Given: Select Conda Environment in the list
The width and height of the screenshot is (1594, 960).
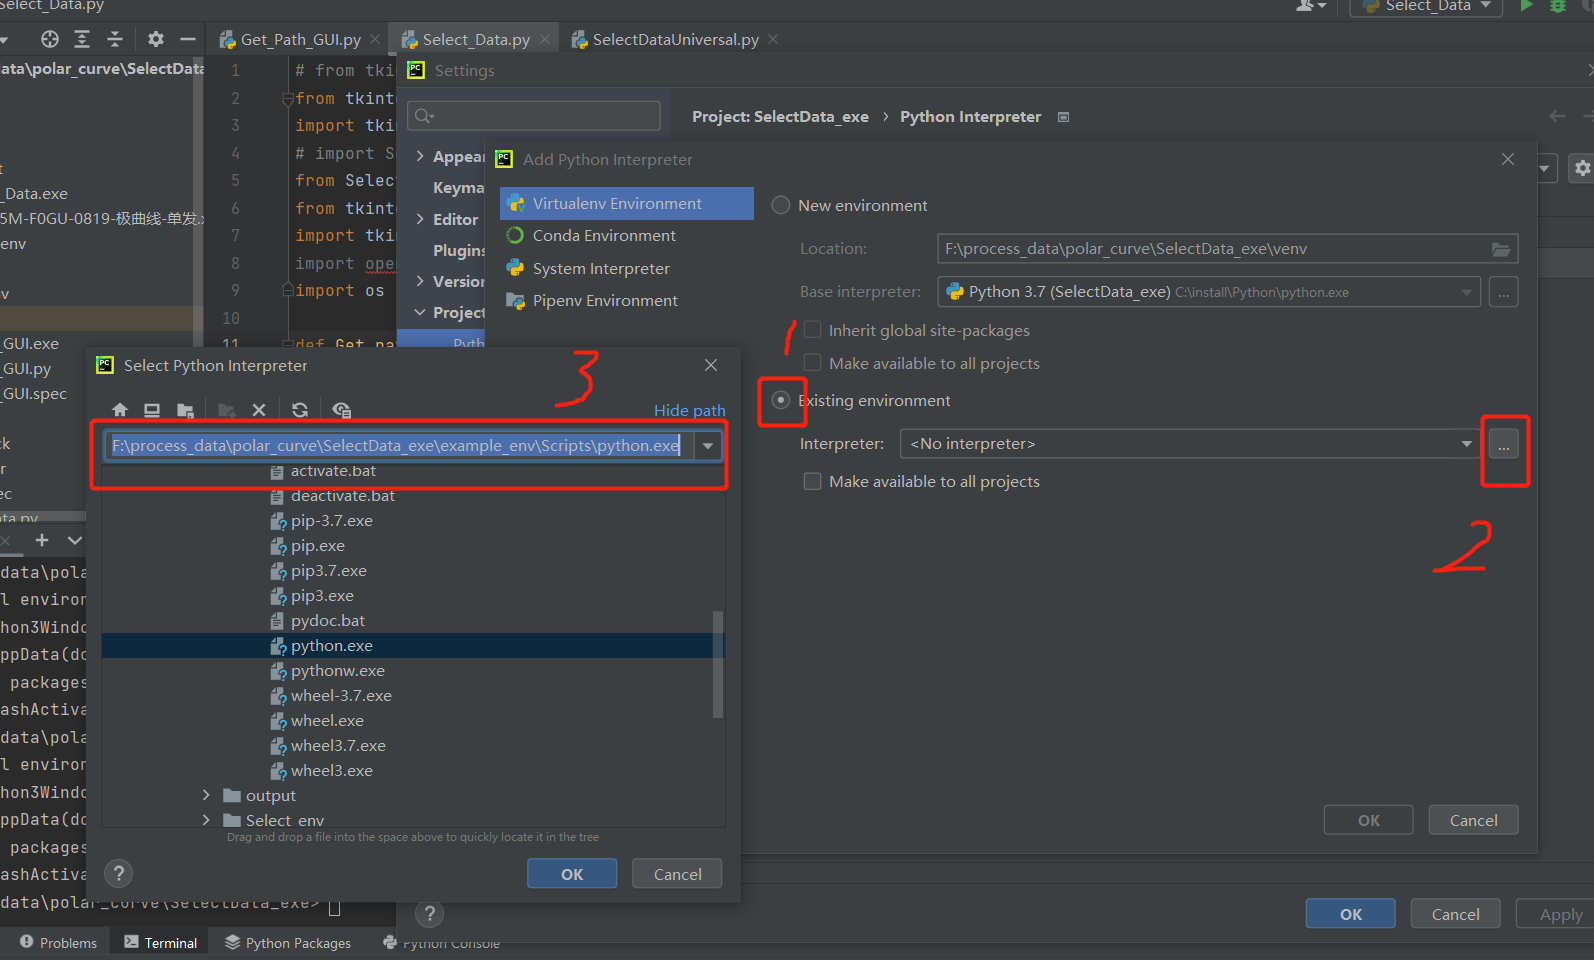Looking at the screenshot, I should pyautogui.click(x=604, y=236).
